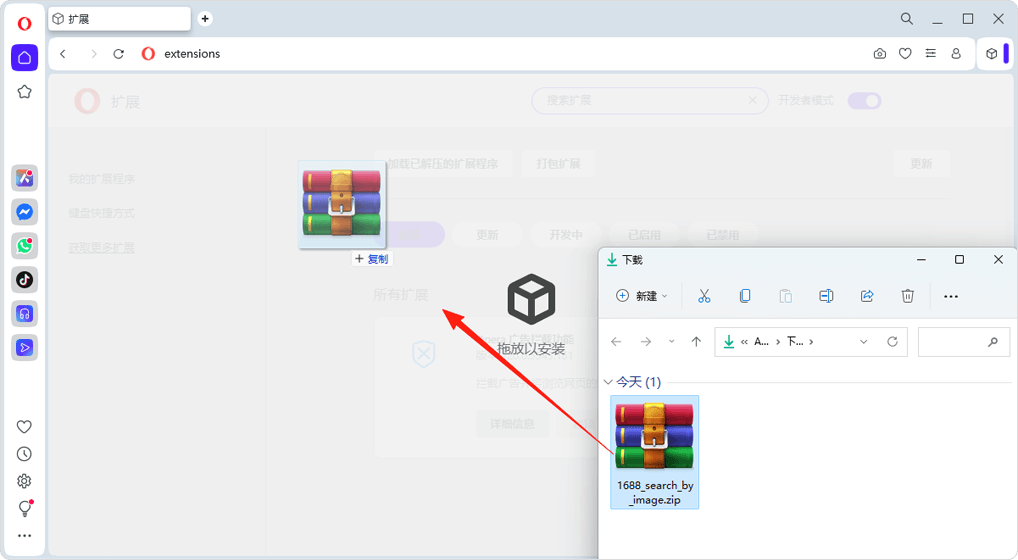Click the Share icon in Explorer toolbar

(x=867, y=296)
